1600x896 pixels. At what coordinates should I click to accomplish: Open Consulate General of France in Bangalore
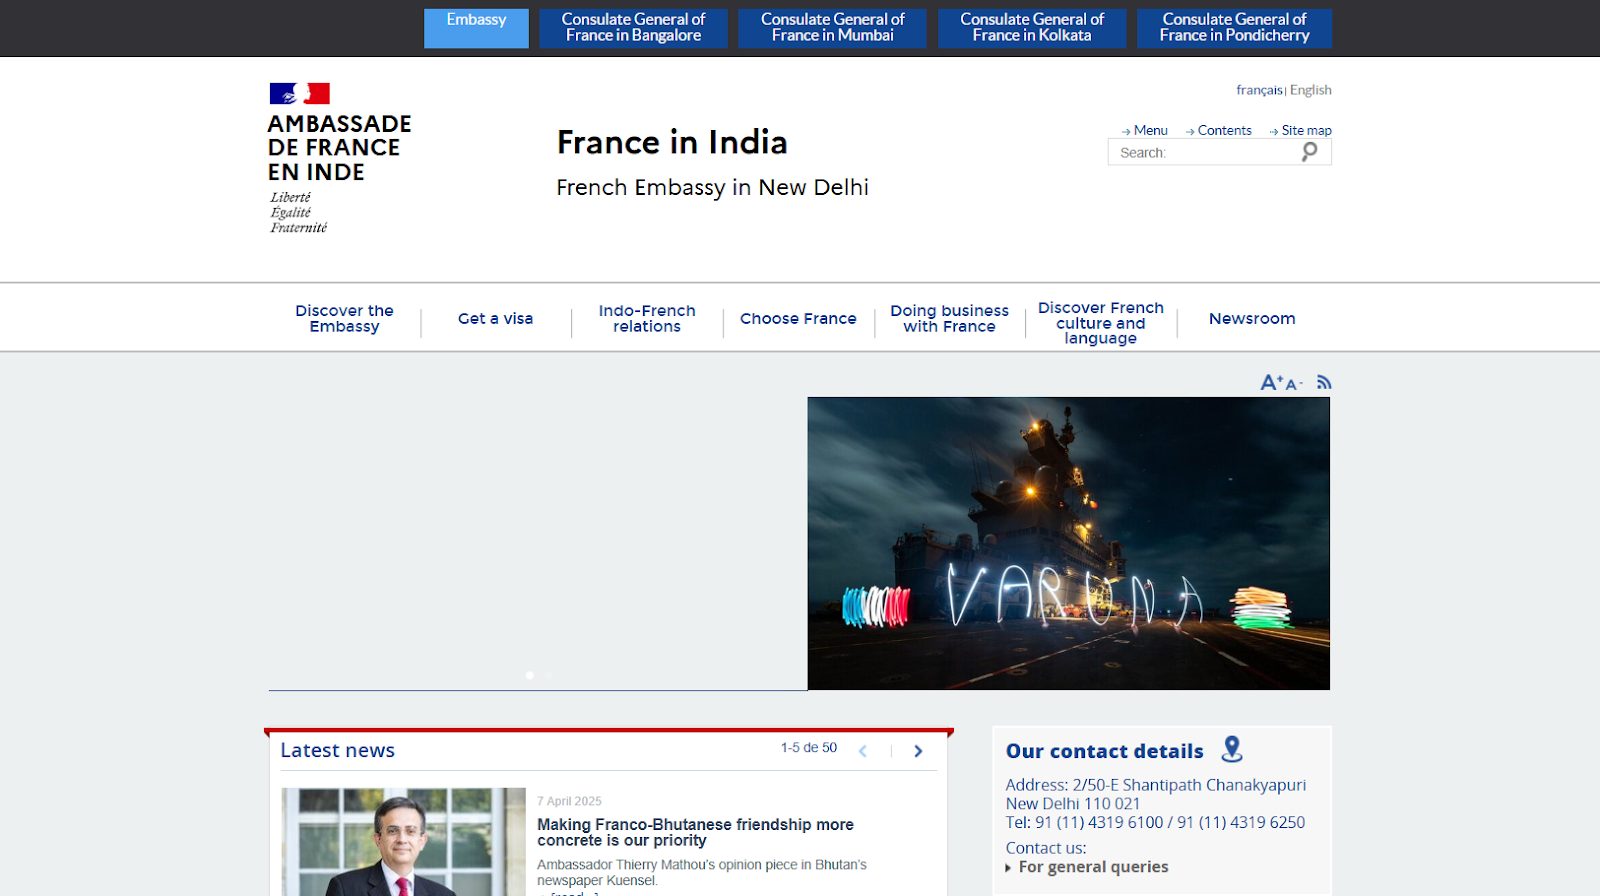tap(633, 28)
